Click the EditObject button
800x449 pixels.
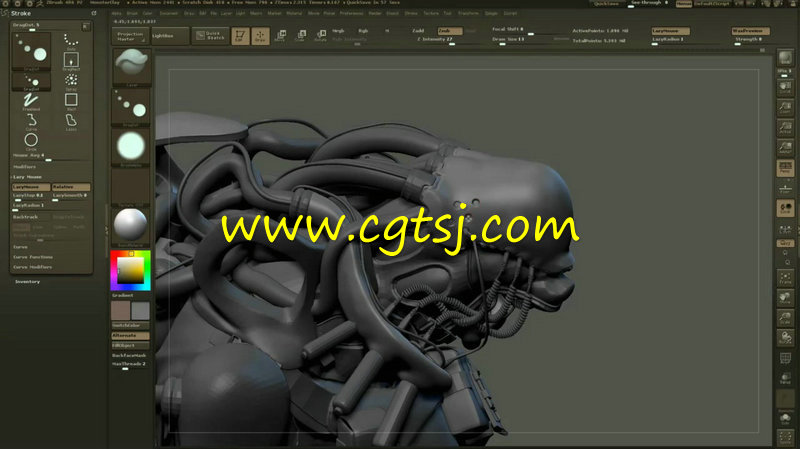point(131,345)
